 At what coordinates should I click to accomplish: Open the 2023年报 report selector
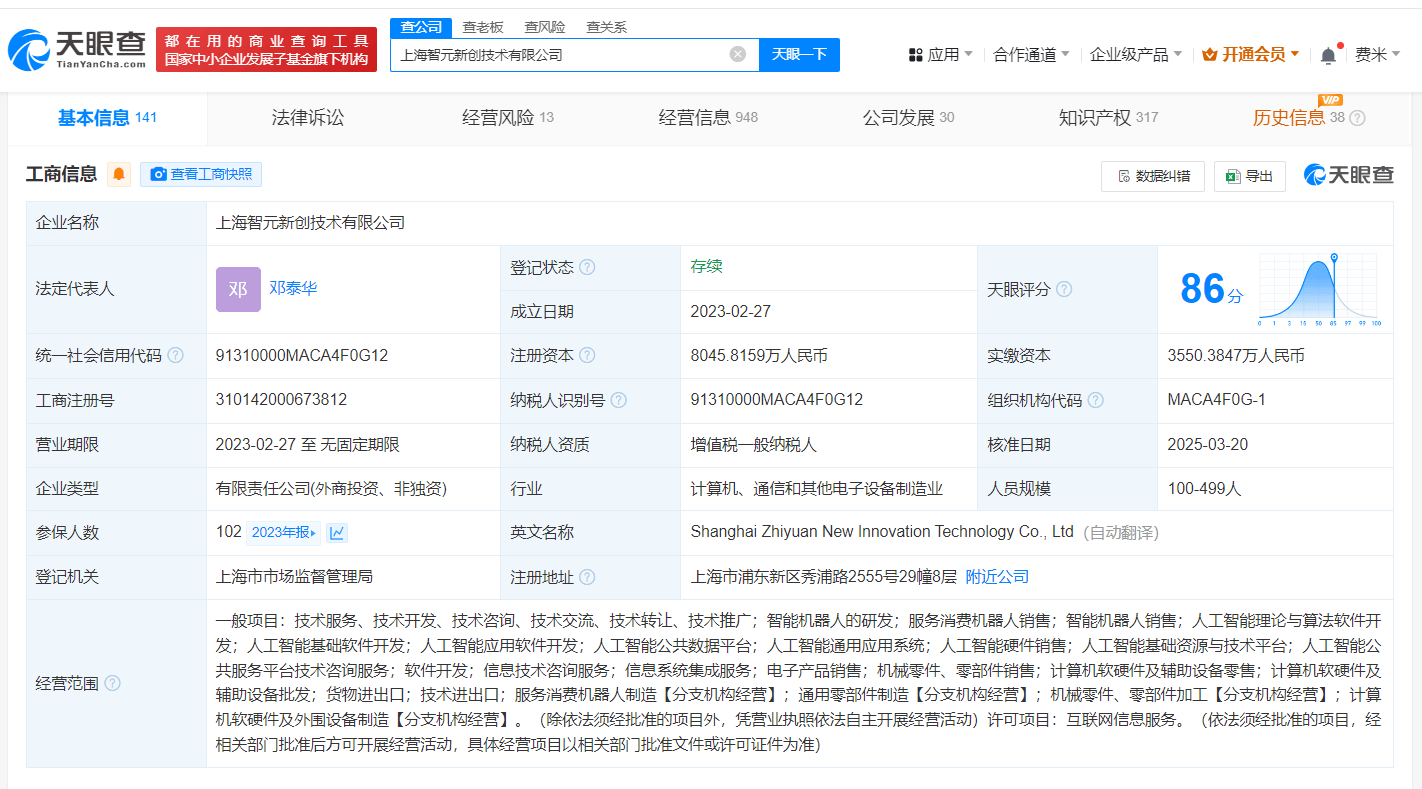tap(283, 532)
